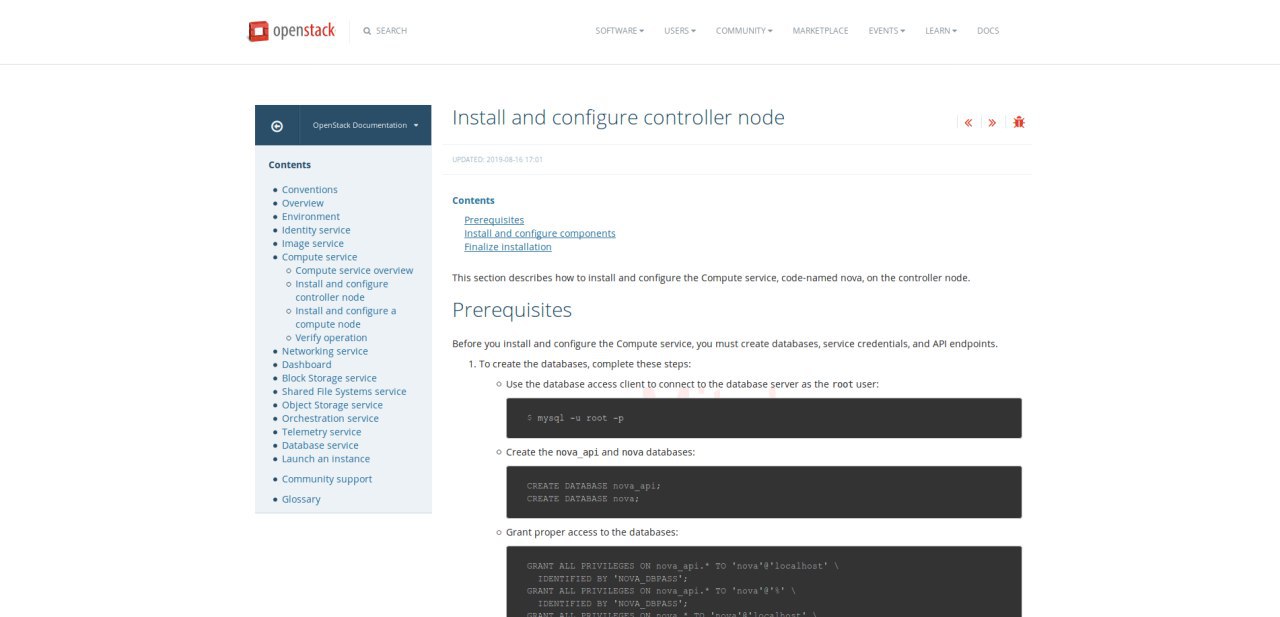The image size is (1280, 617).
Task: Click the sidebar Contents heading
Action: tap(290, 165)
